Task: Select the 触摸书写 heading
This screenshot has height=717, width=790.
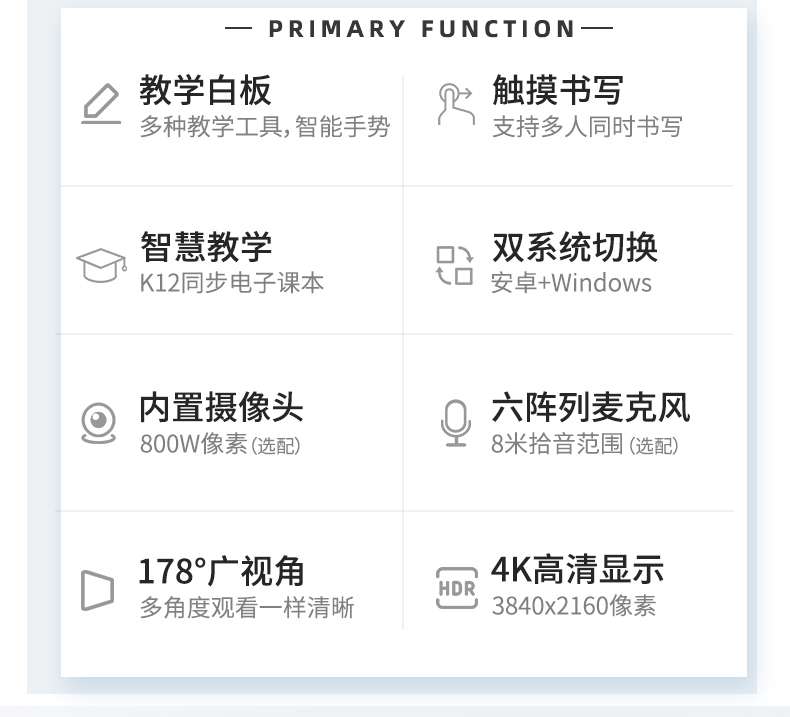Action: coord(557,91)
